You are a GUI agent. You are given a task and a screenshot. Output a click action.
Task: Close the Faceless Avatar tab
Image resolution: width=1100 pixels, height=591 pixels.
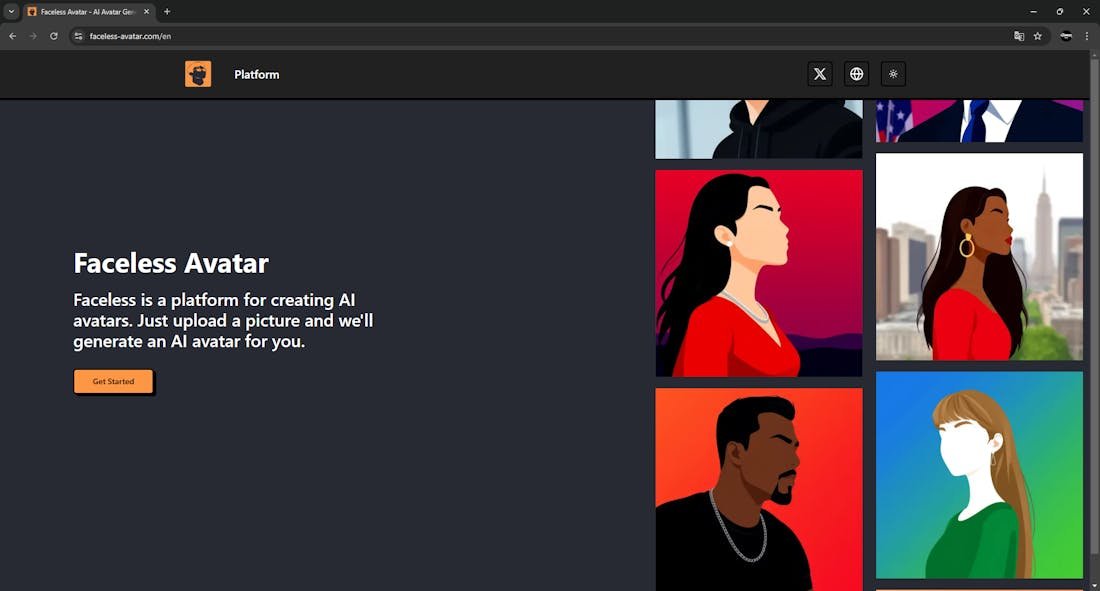146,11
